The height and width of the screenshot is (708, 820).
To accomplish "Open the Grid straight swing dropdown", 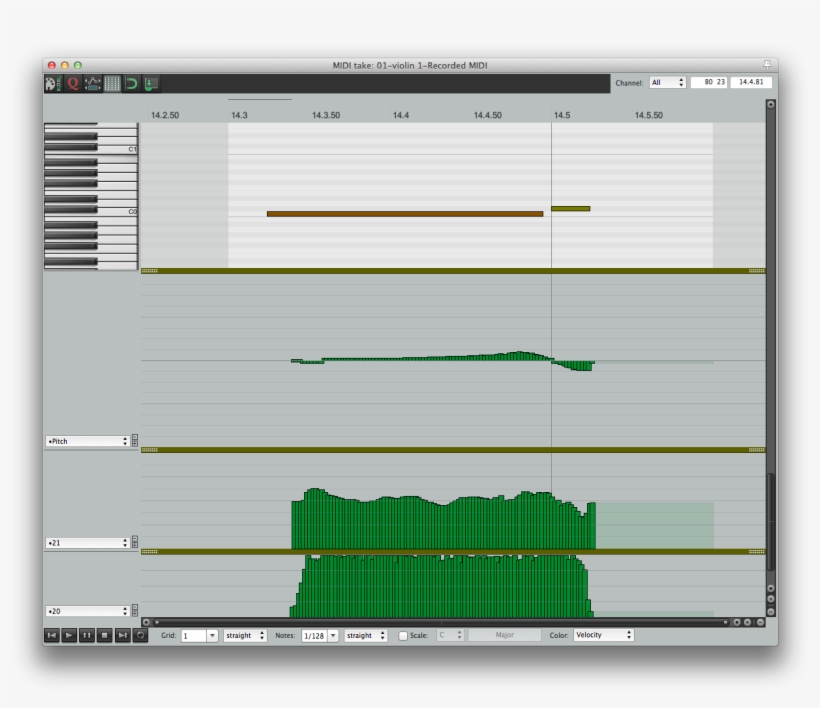I will [x=243, y=634].
